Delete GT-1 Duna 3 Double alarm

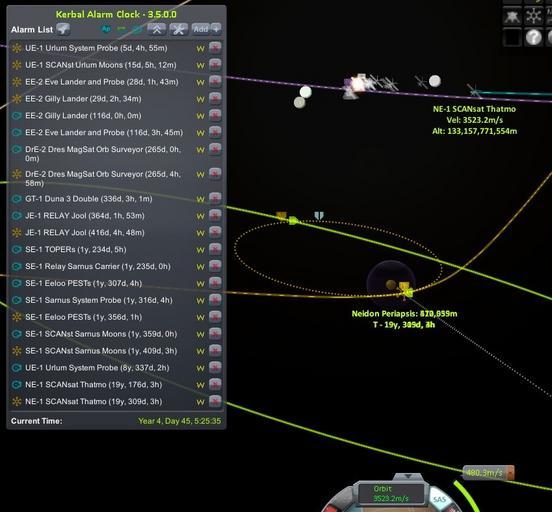215,198
